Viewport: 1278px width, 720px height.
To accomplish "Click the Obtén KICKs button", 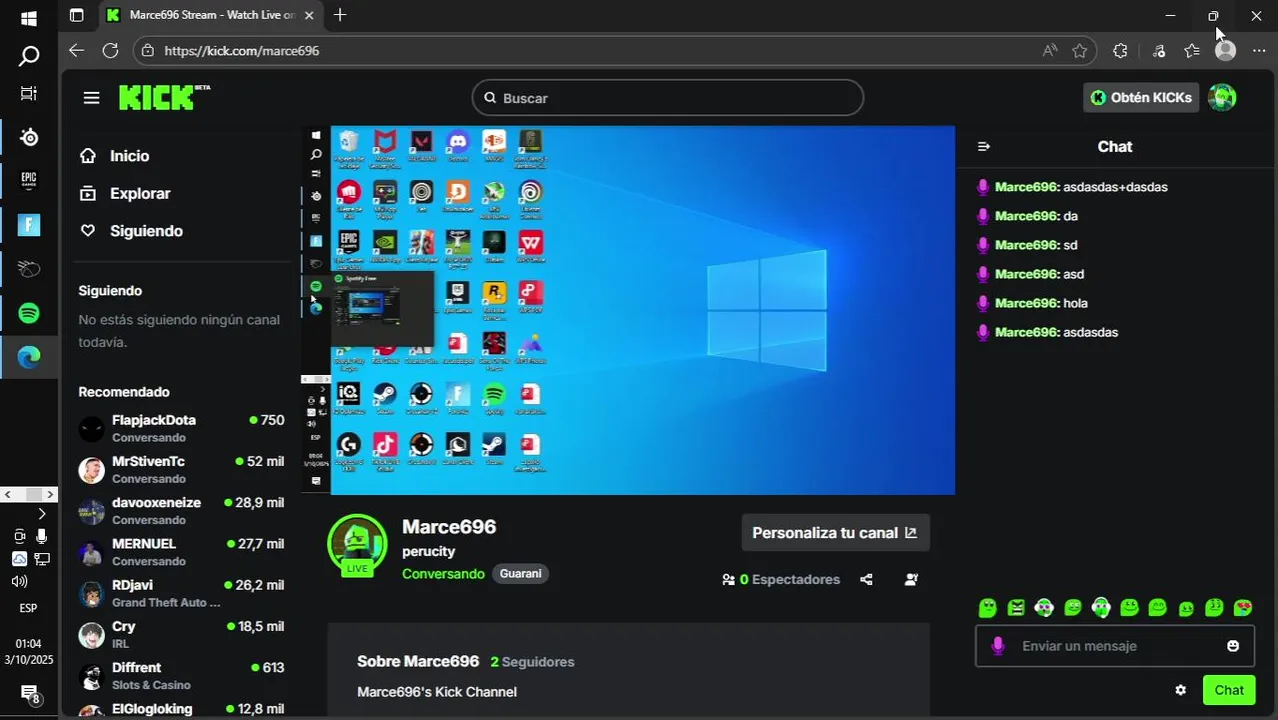I will point(1141,97).
